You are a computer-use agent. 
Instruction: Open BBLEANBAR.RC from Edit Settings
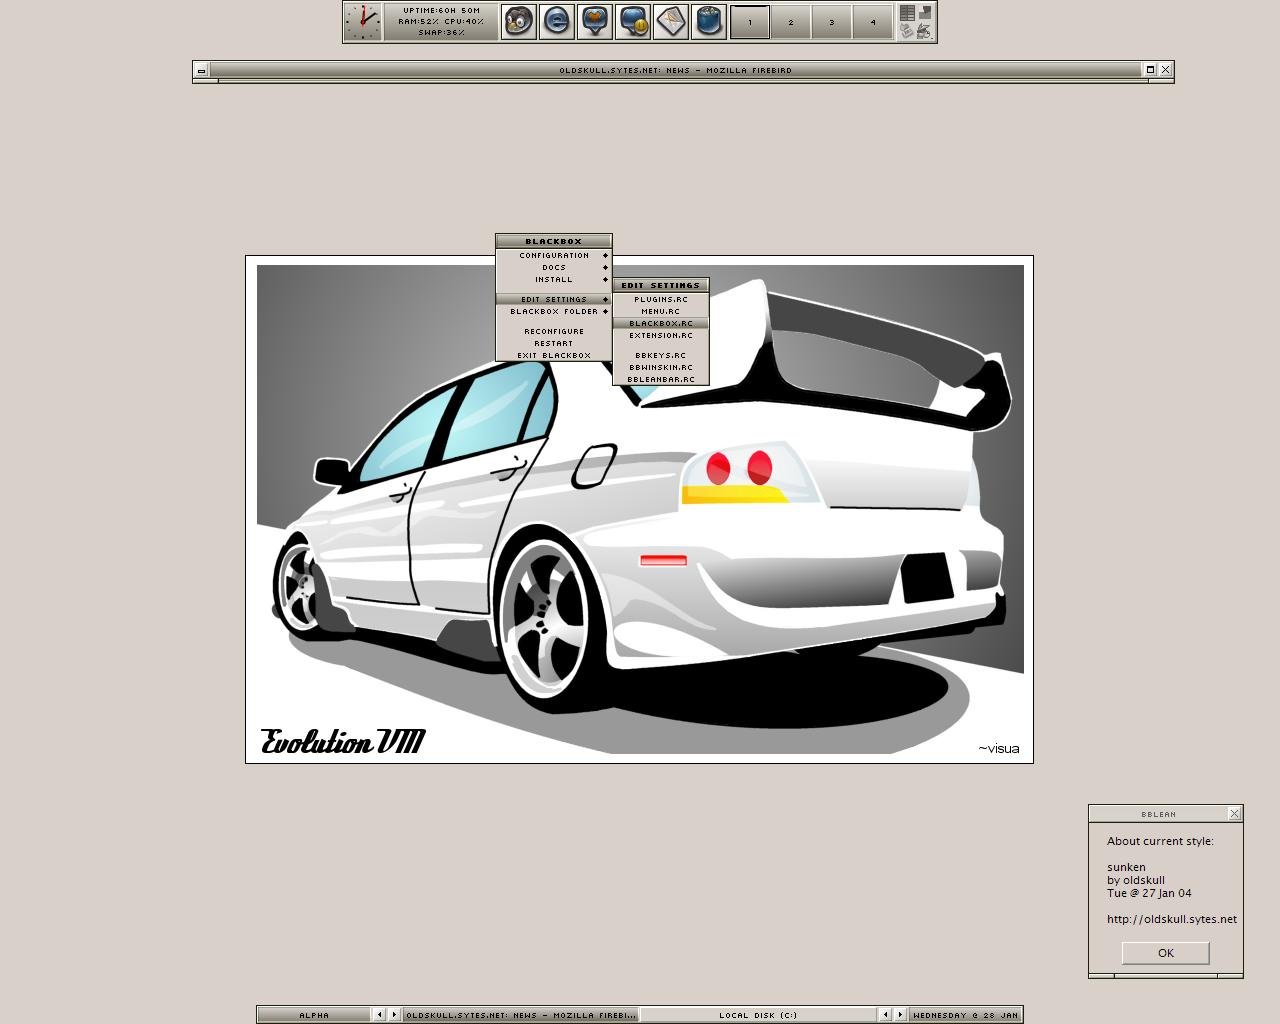point(661,379)
